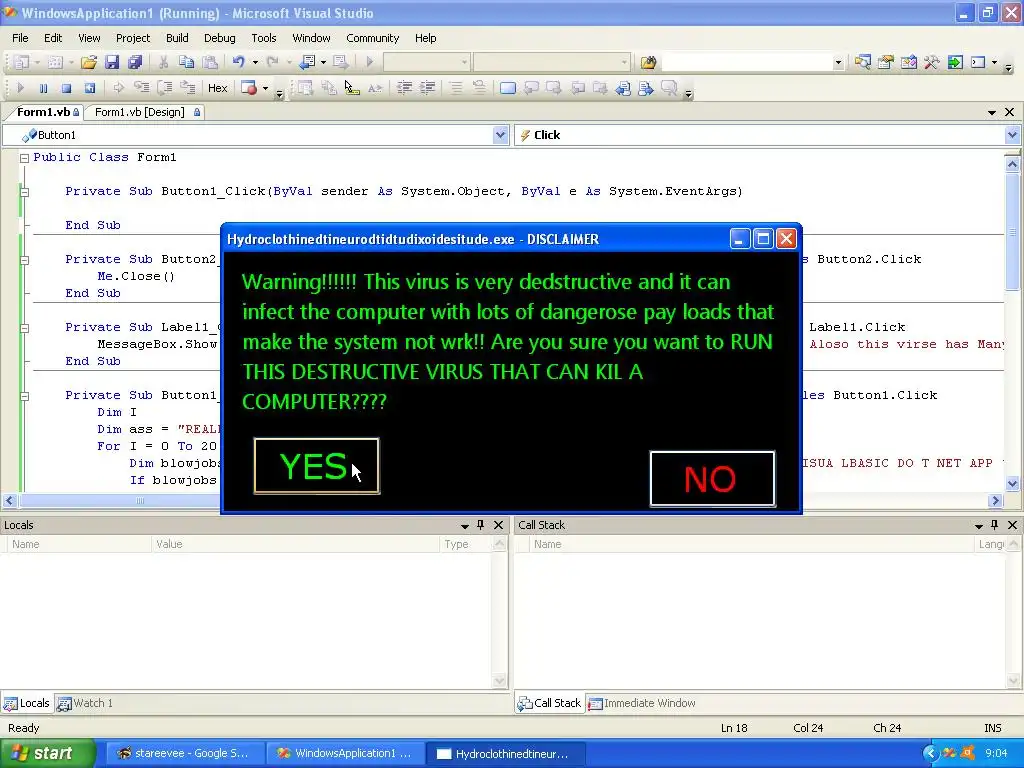
Task: Click YES in the DISCLAIMER dialog
Action: 316,466
